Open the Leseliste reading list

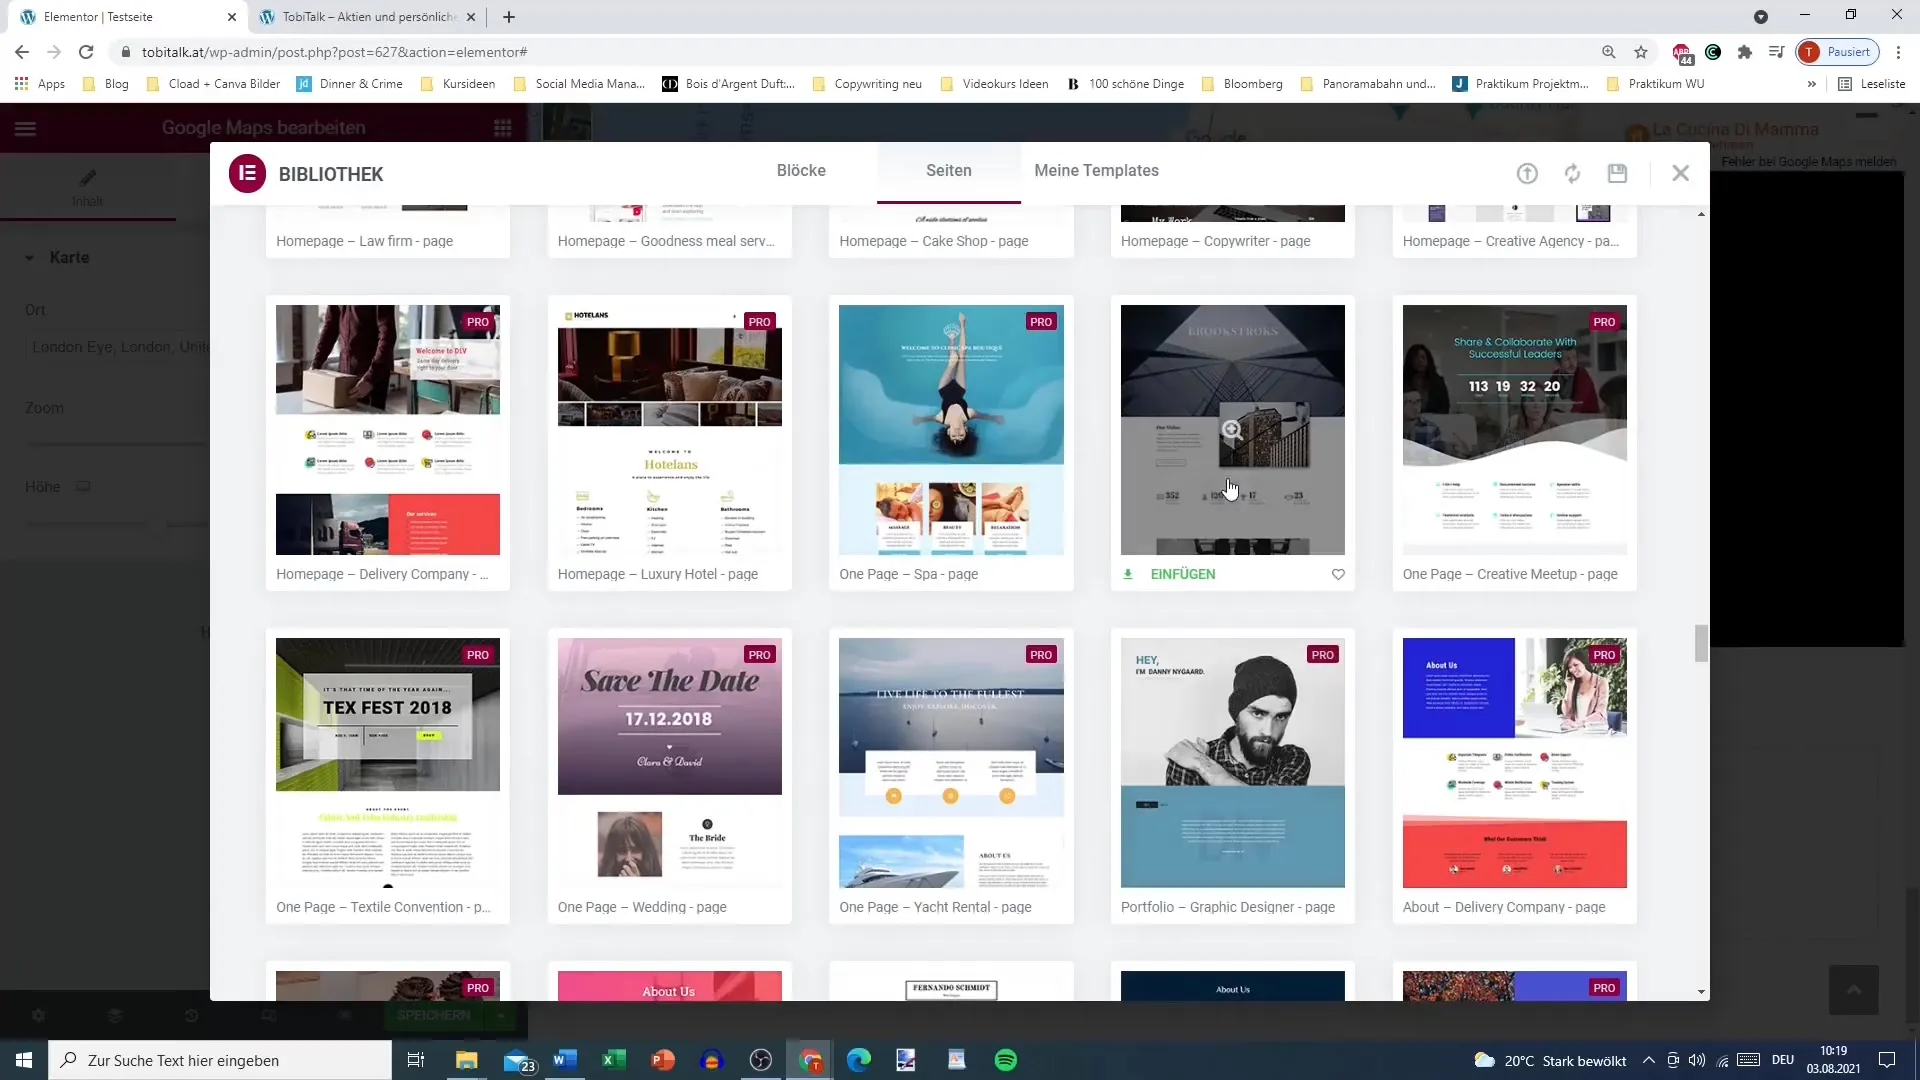click(x=1872, y=84)
